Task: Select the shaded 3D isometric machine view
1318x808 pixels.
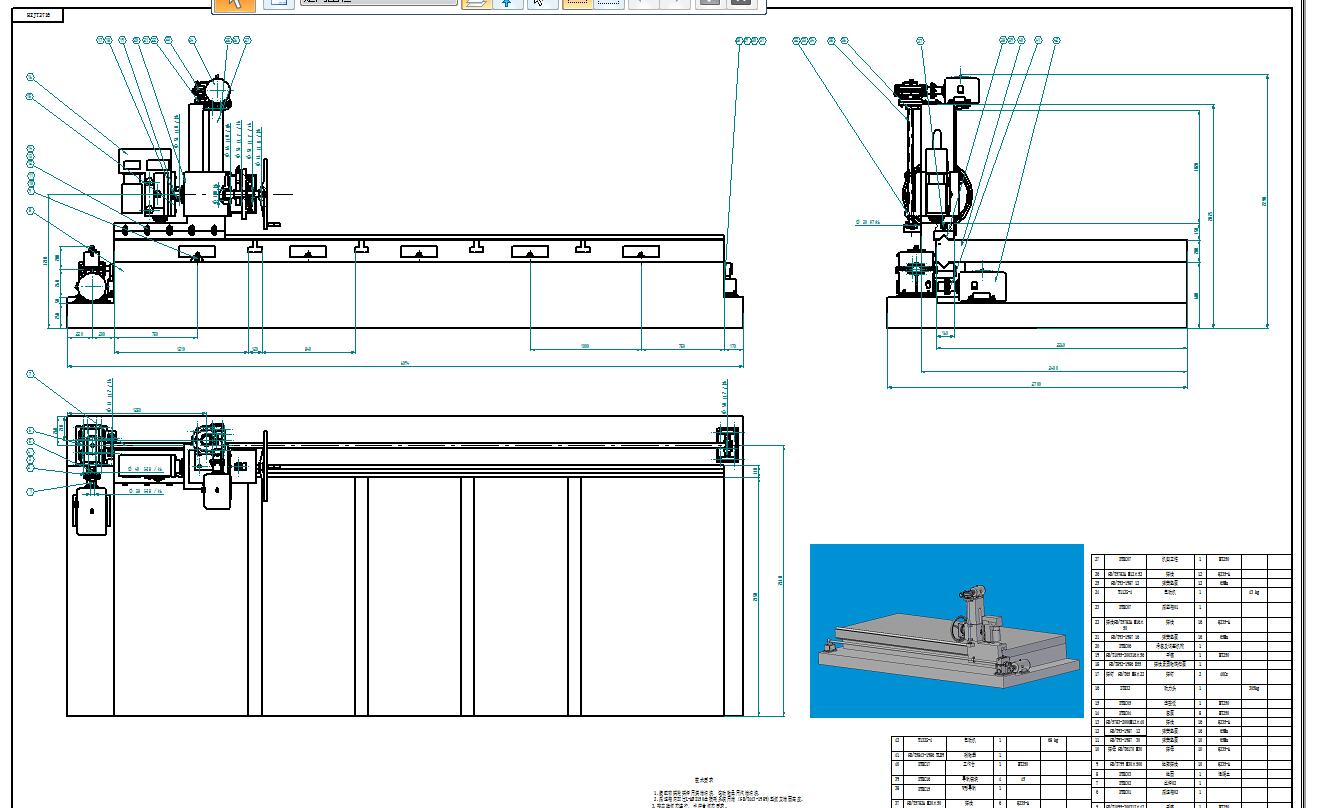Action: tap(946, 630)
